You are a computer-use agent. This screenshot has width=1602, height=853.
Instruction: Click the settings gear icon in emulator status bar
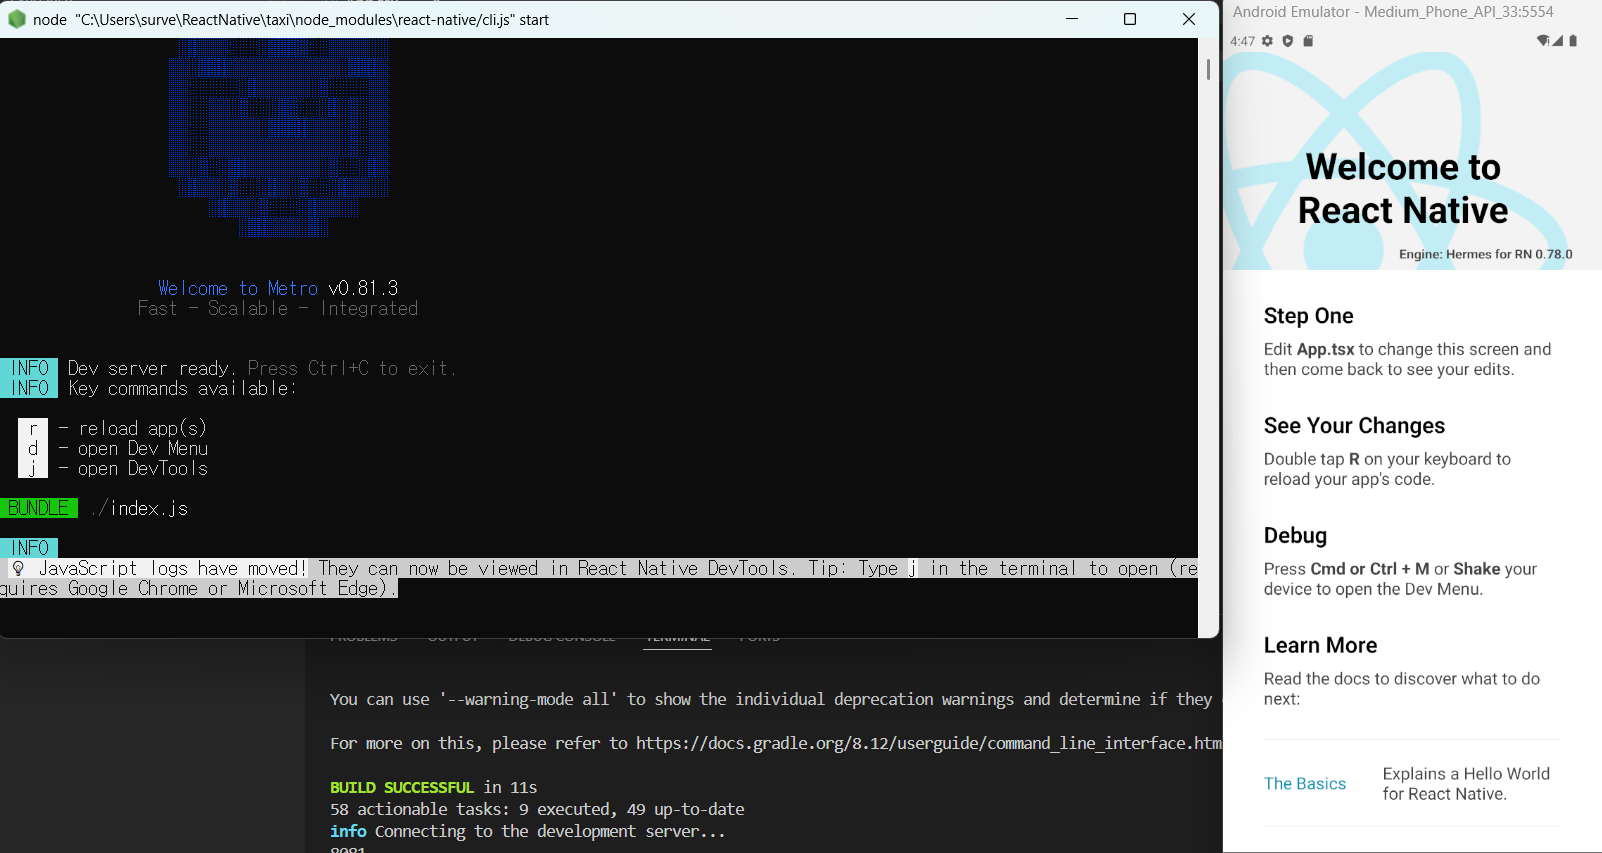1267,41
